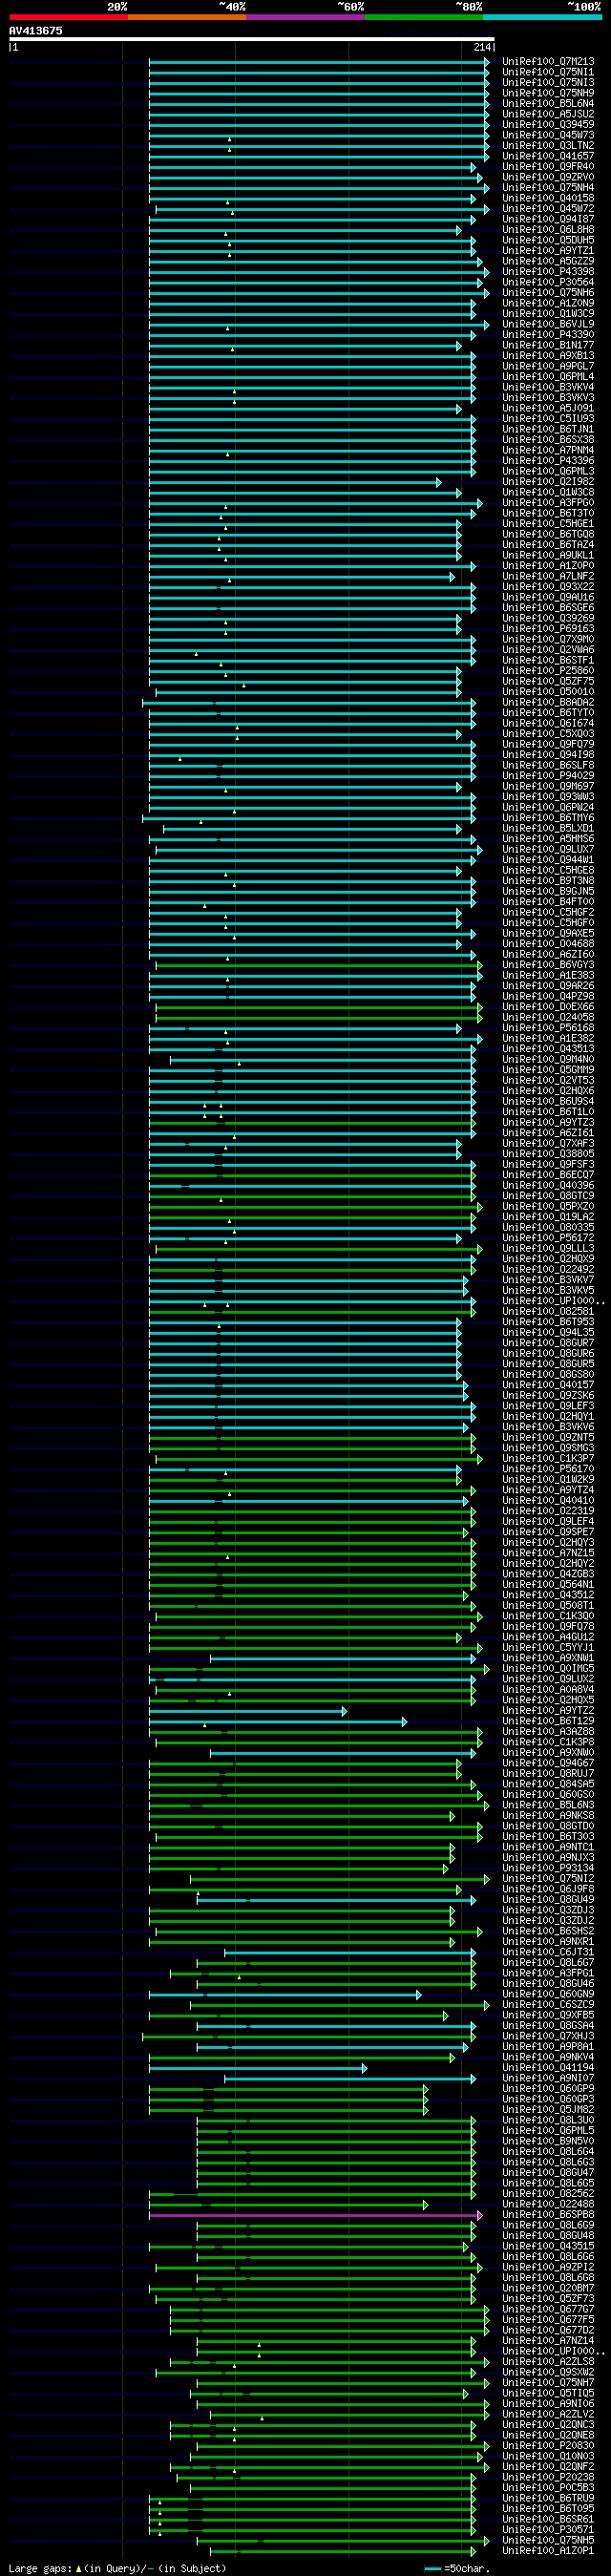Screen dimensions: 611x2576
Task: Click the white query sequence bar
Action: [x=252, y=39]
